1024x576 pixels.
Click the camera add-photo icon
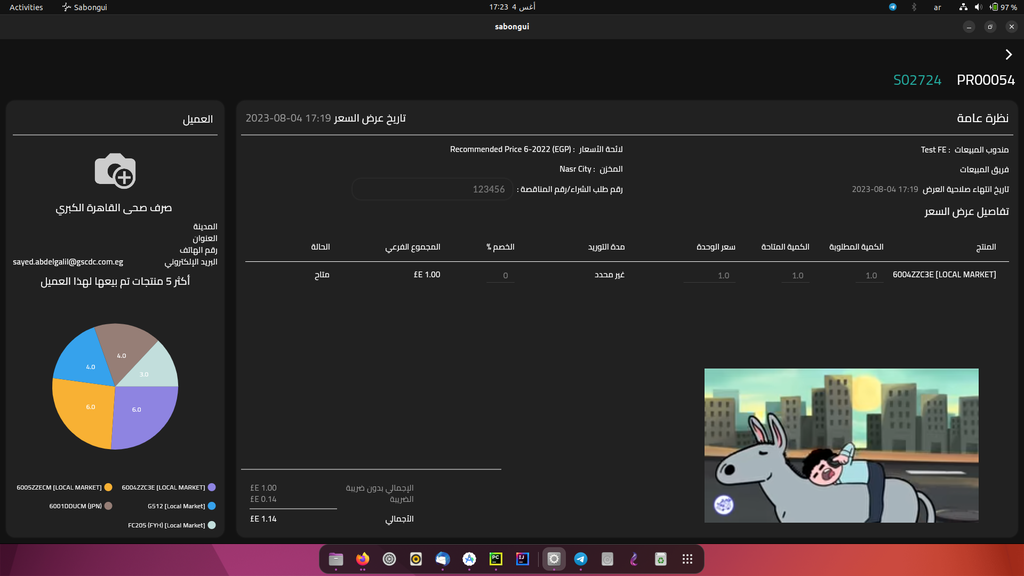tap(115, 171)
